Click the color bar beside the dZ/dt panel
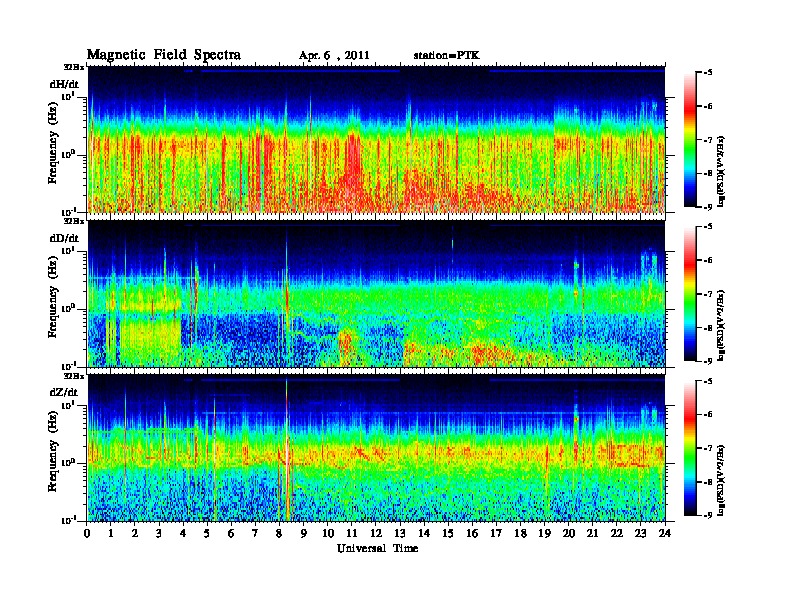Screen dimensions: 792x612 click(x=690, y=448)
